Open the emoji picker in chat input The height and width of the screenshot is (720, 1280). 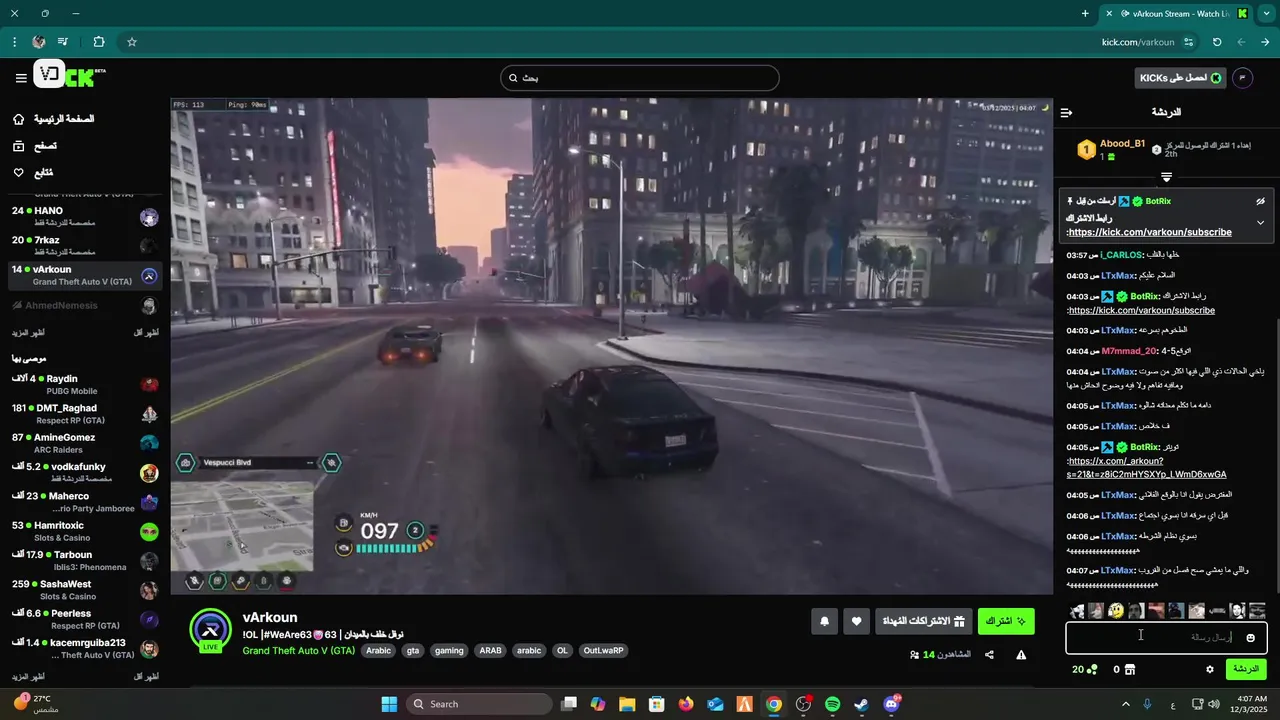pos(1250,638)
